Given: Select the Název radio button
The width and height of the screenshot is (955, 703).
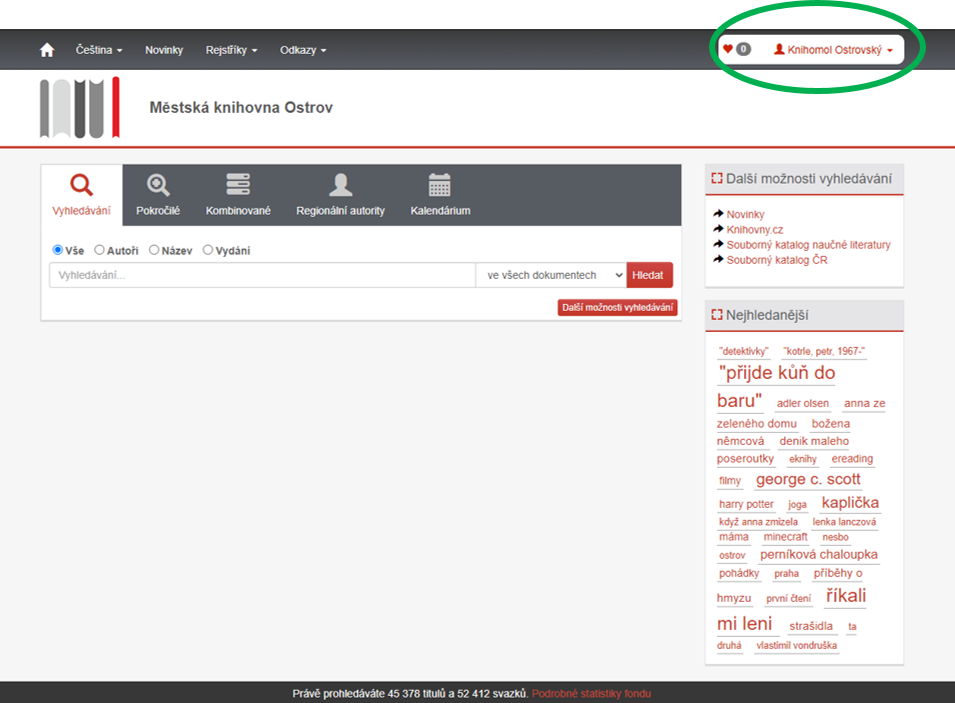Looking at the screenshot, I should pos(154,250).
